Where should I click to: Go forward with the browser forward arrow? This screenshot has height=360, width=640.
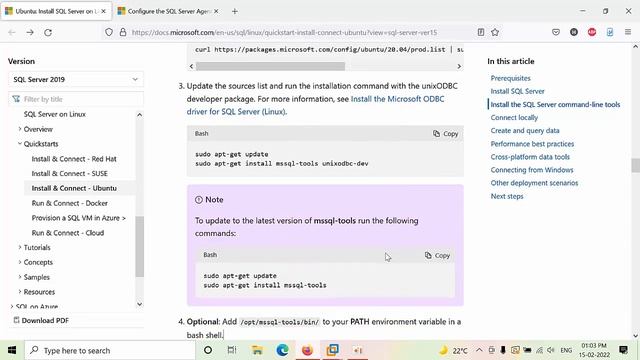(30, 32)
